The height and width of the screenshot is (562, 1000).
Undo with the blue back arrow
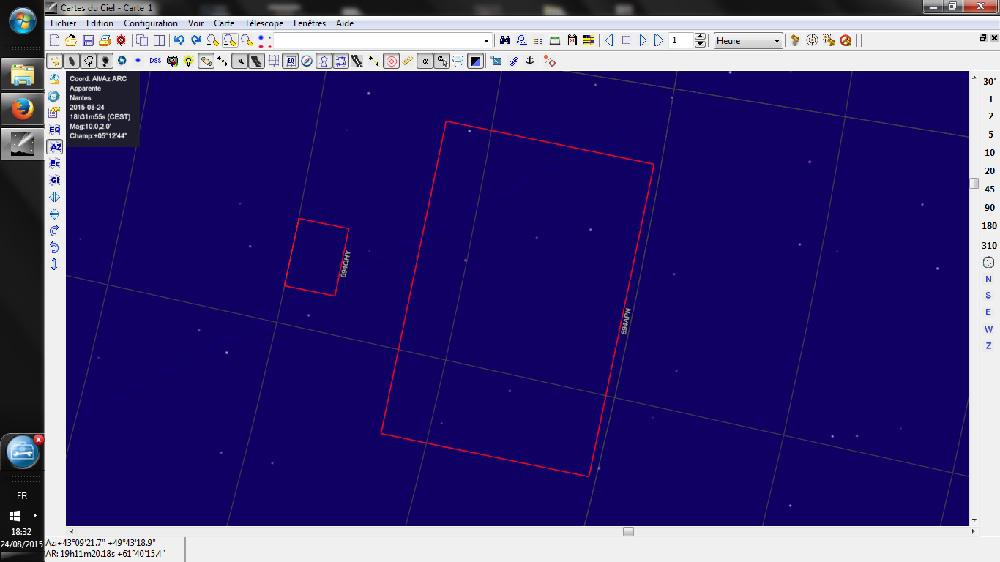point(179,40)
